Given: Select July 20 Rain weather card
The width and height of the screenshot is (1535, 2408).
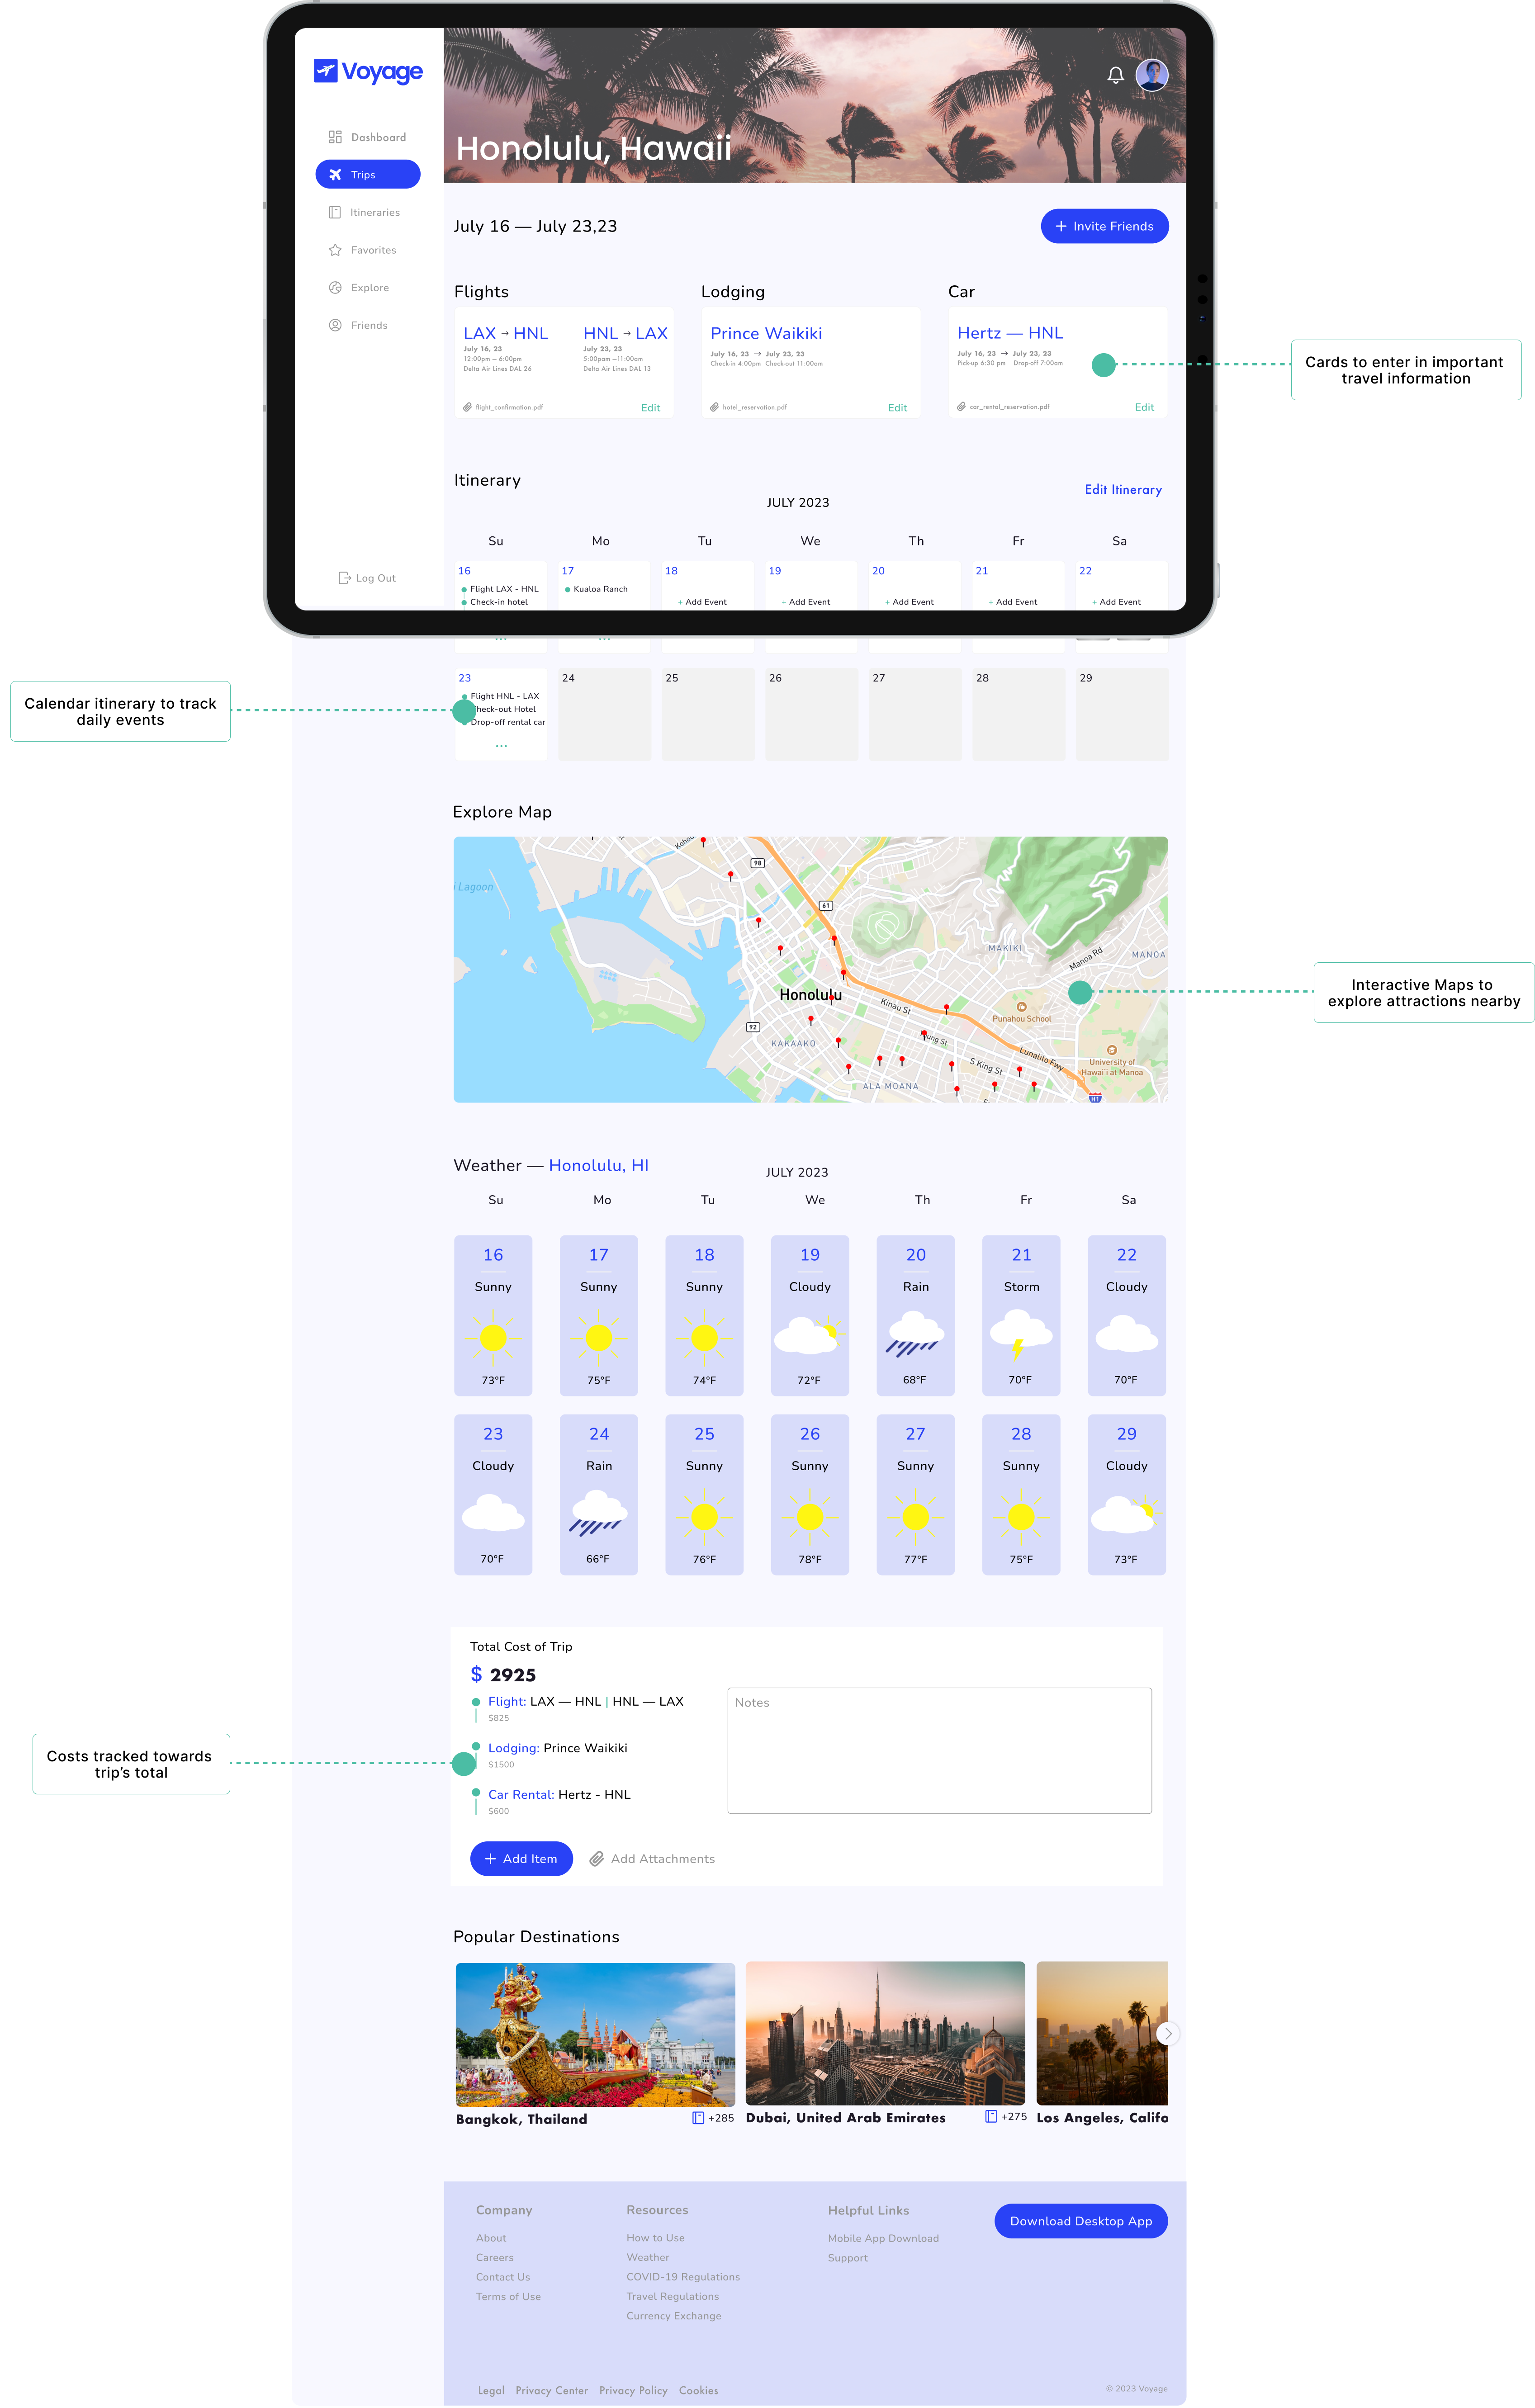Looking at the screenshot, I should (x=915, y=1315).
